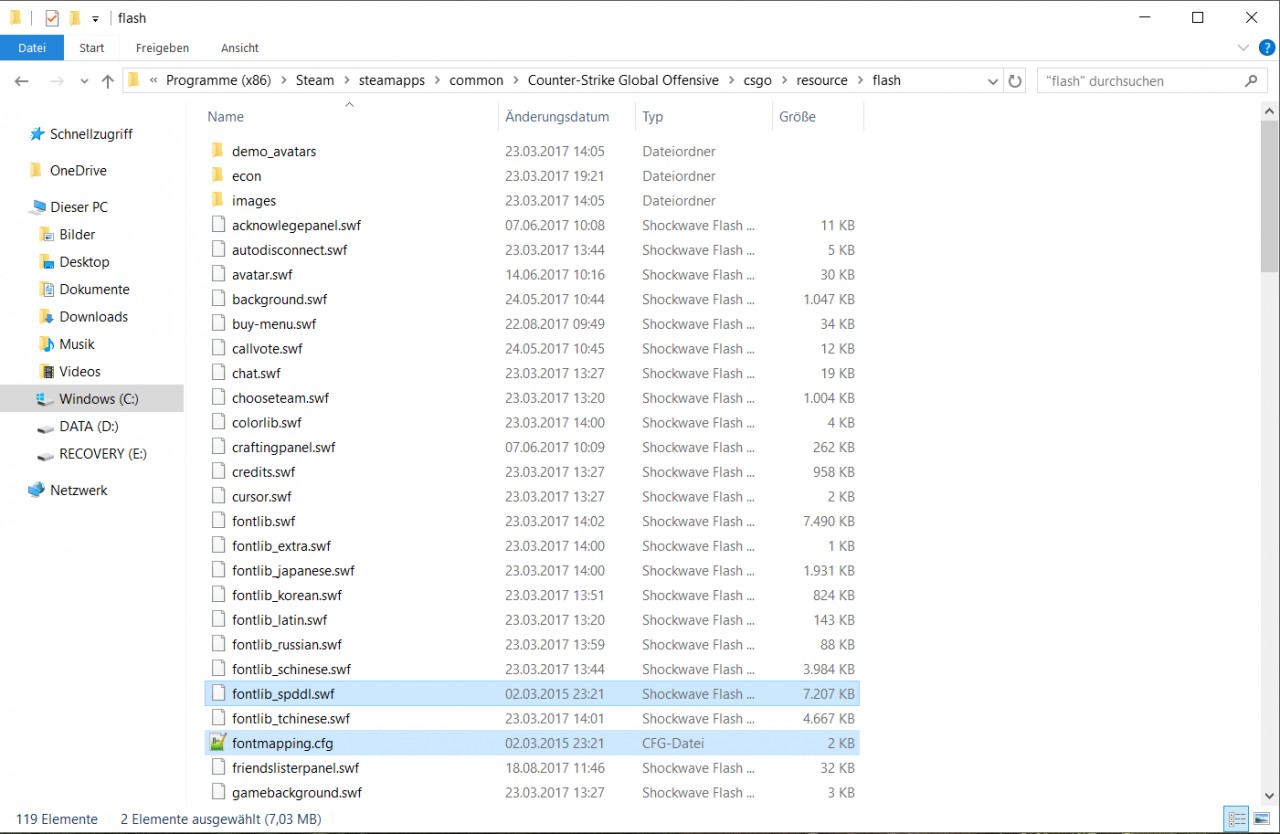Select the file buy-menu.swf

pos(274,324)
